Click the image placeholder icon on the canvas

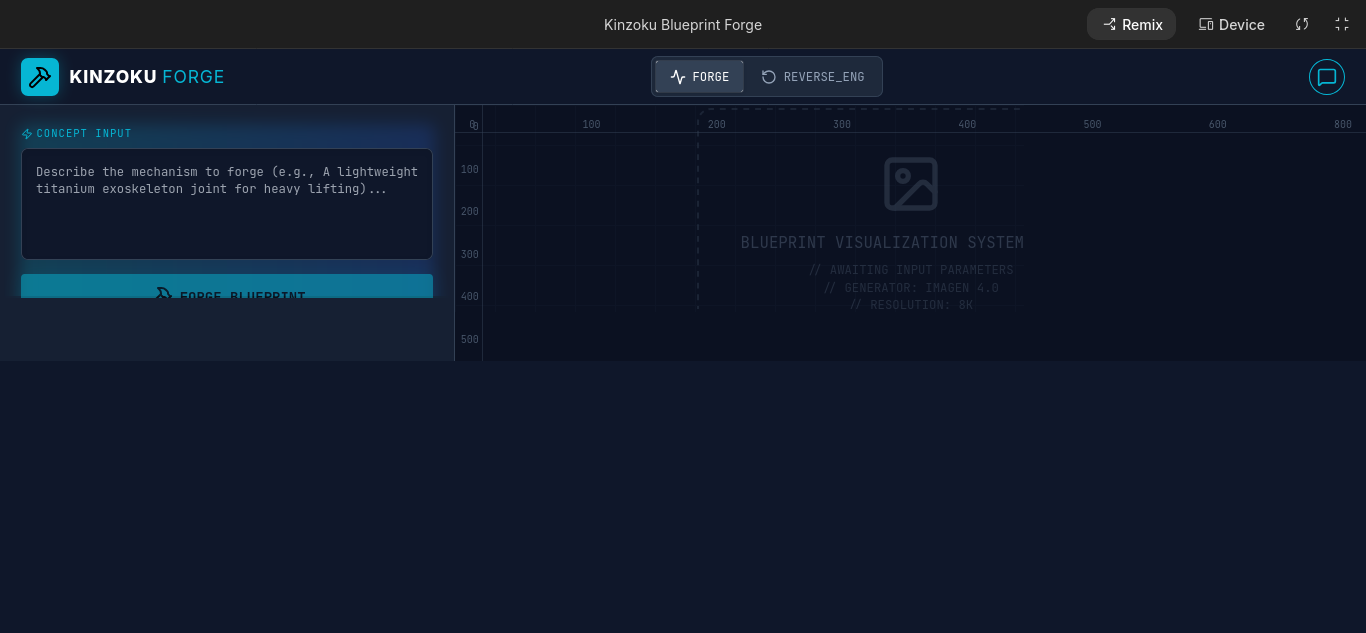point(910,184)
